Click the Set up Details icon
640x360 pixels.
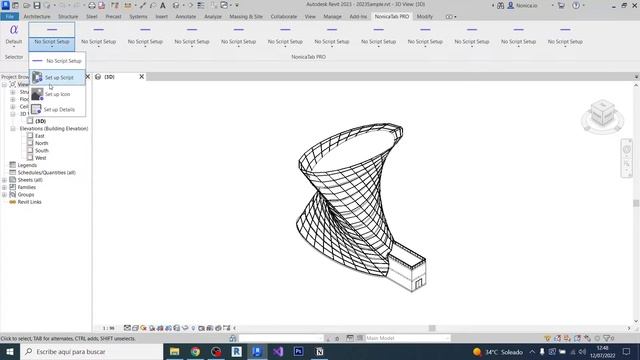click(x=36, y=109)
